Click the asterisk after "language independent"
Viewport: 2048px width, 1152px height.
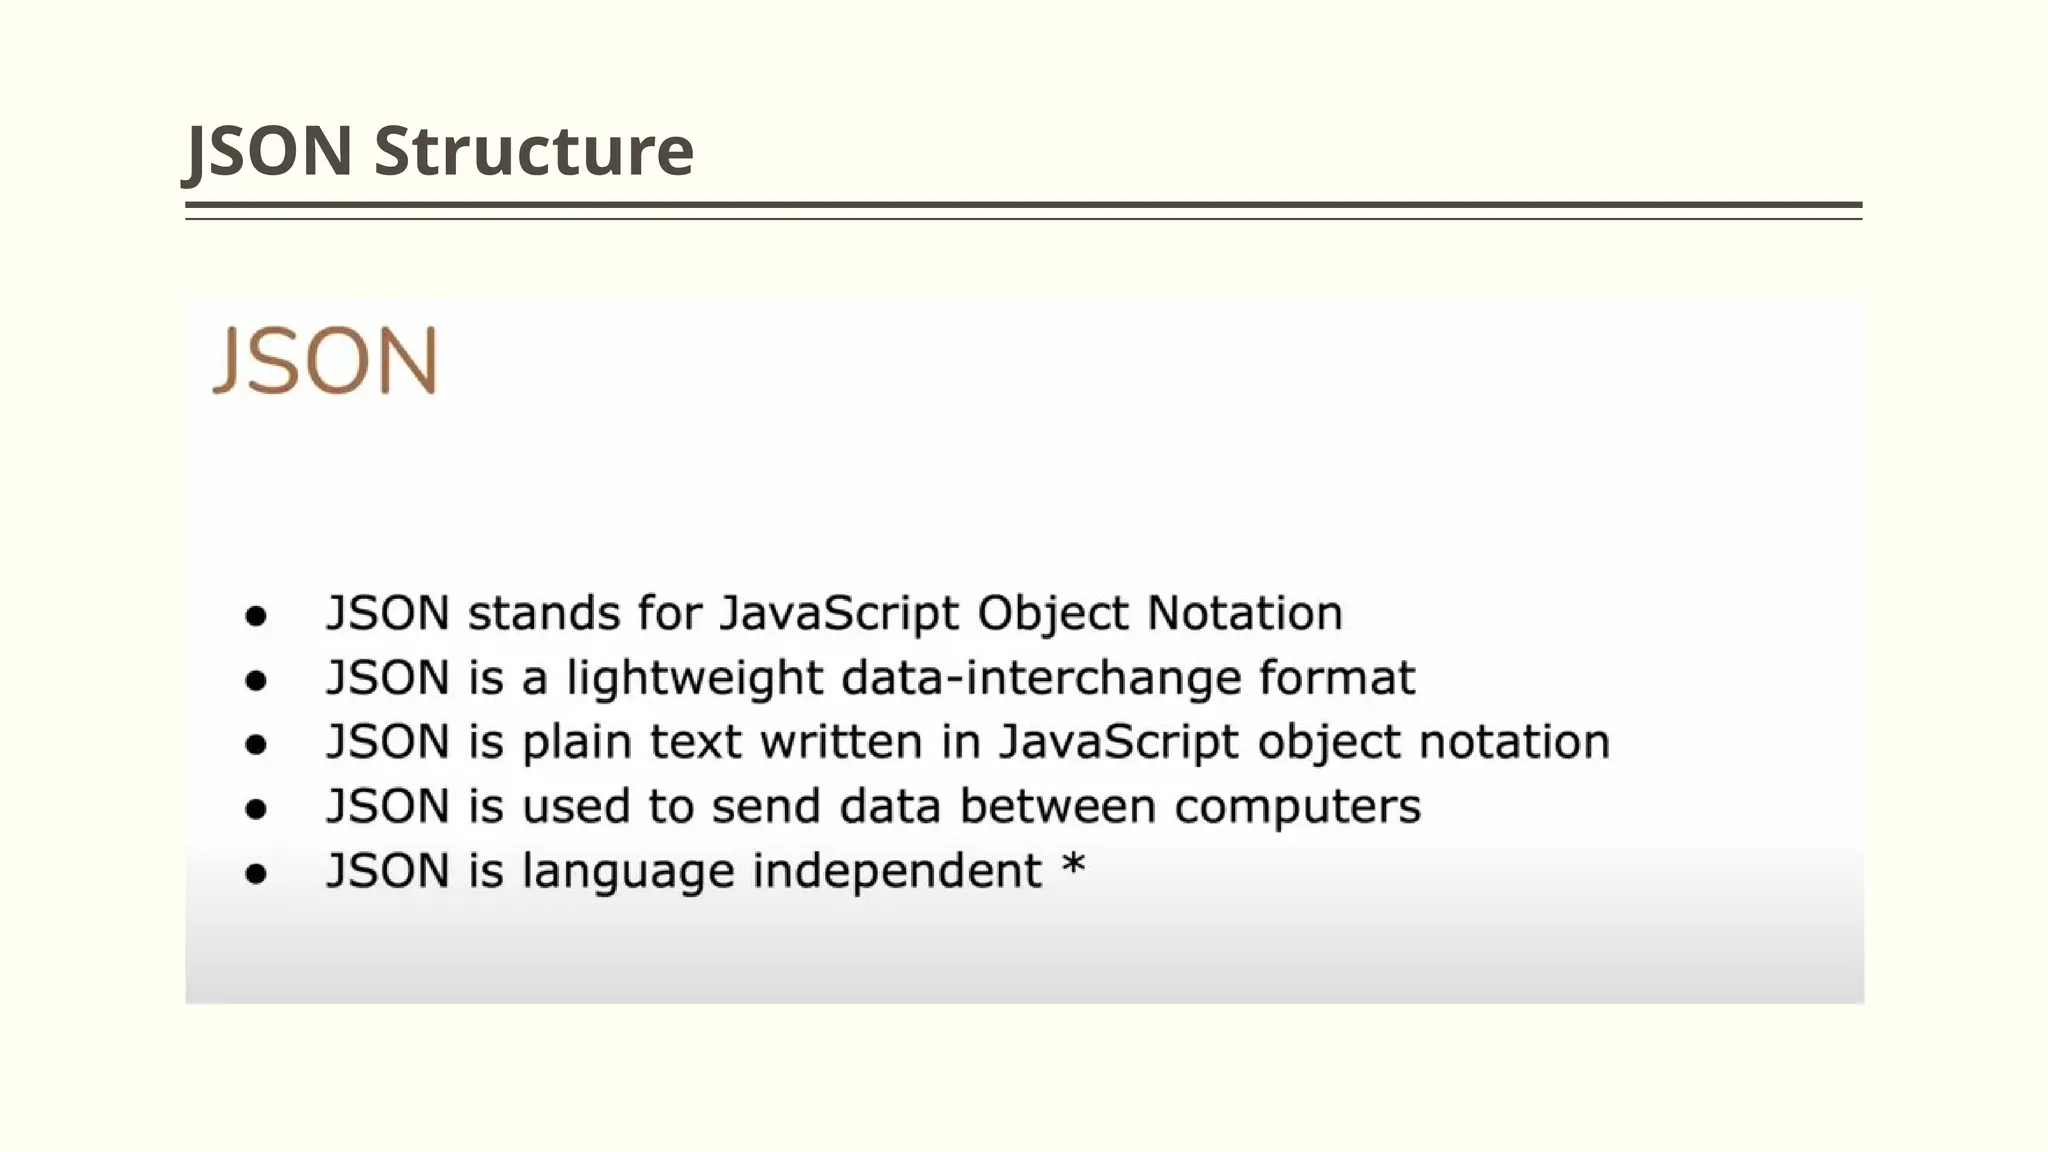1073,866
